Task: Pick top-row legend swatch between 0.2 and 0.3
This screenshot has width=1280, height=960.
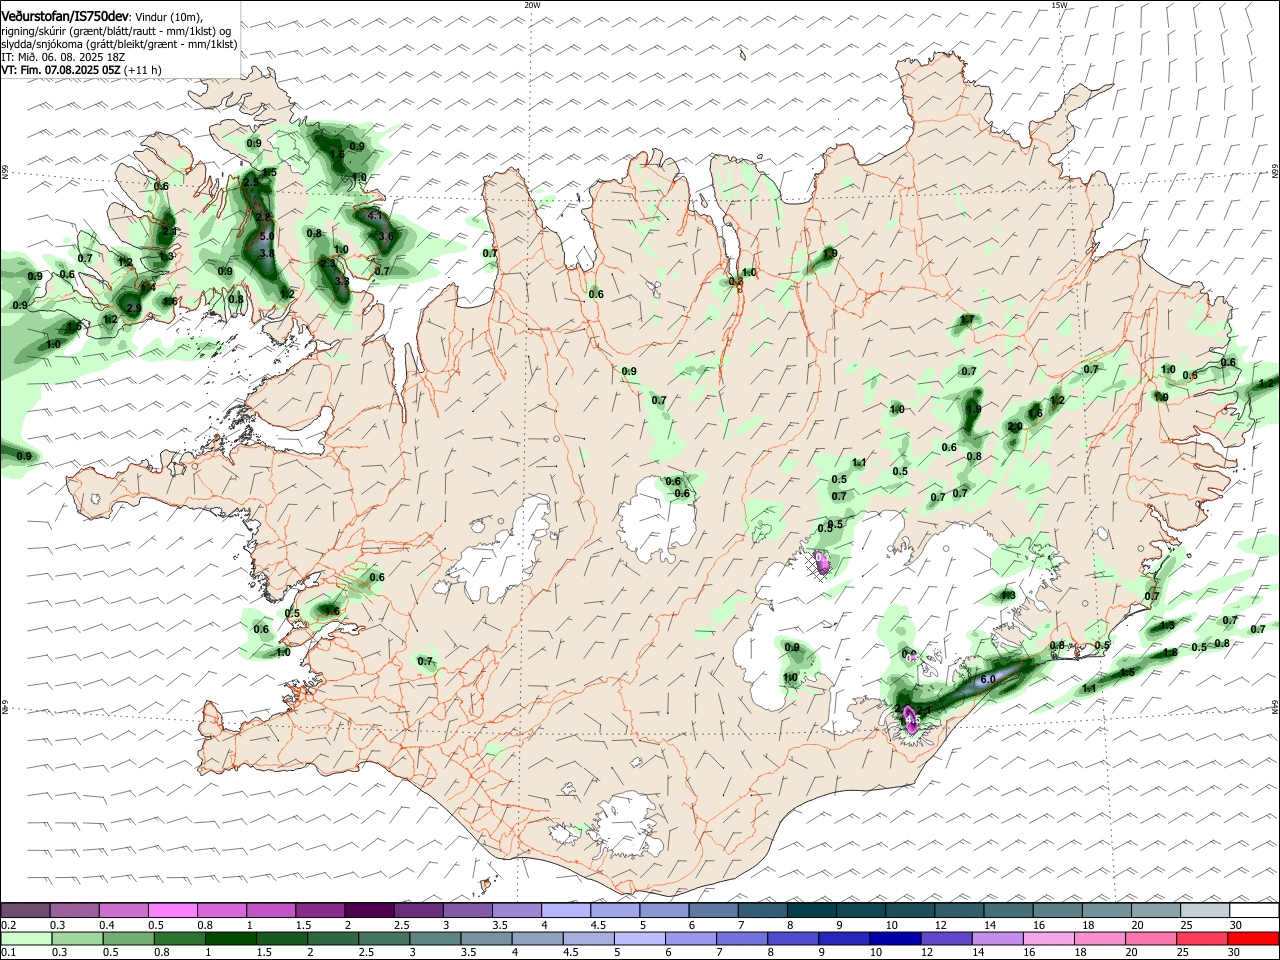Action: [25, 911]
